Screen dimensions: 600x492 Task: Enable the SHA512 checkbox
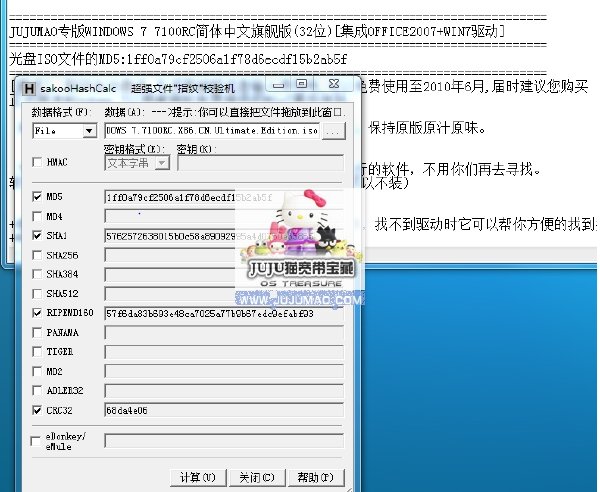pos(37,294)
